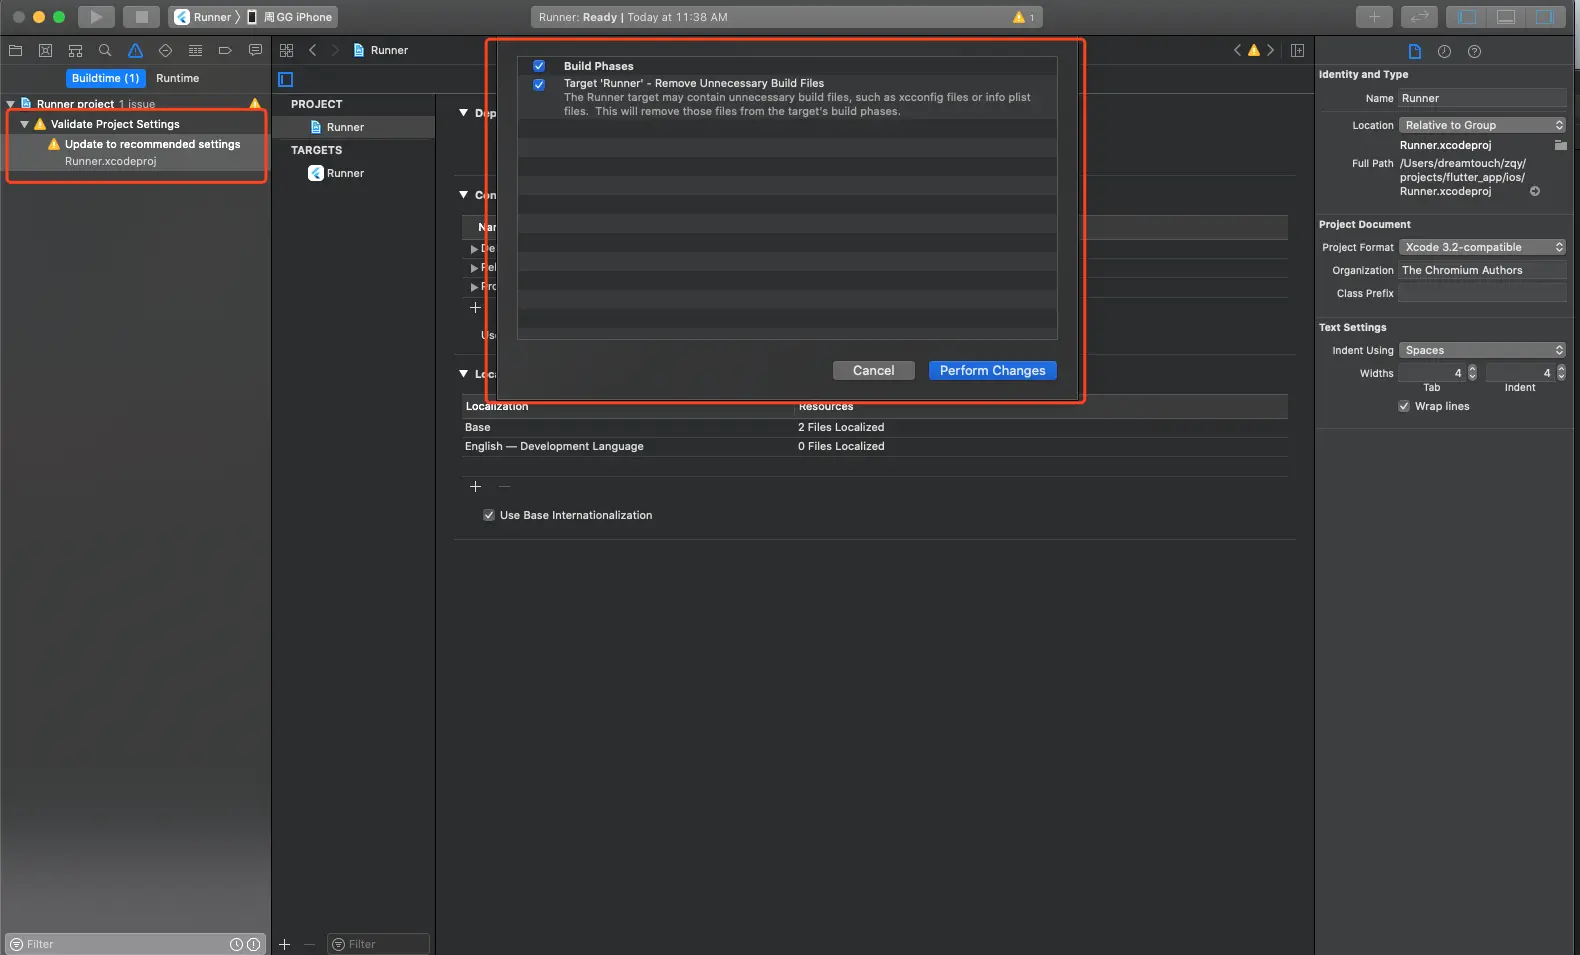Run the Runner scheme with the play button
The image size is (1580, 955).
pyautogui.click(x=96, y=17)
